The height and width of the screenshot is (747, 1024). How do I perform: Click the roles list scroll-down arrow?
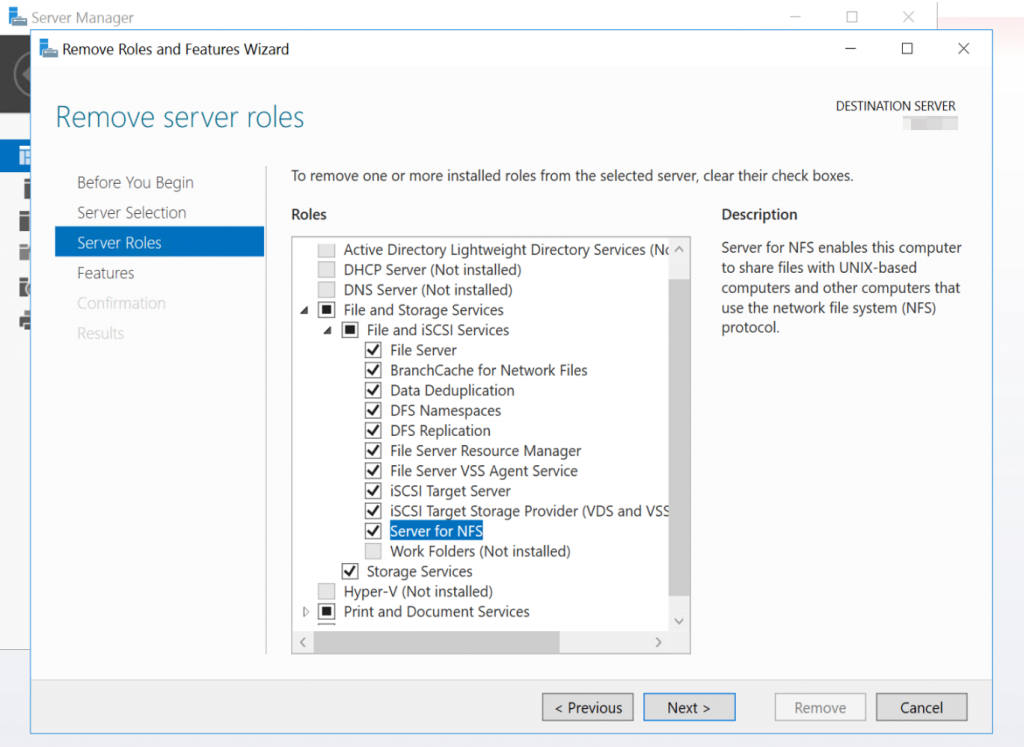[x=679, y=621]
